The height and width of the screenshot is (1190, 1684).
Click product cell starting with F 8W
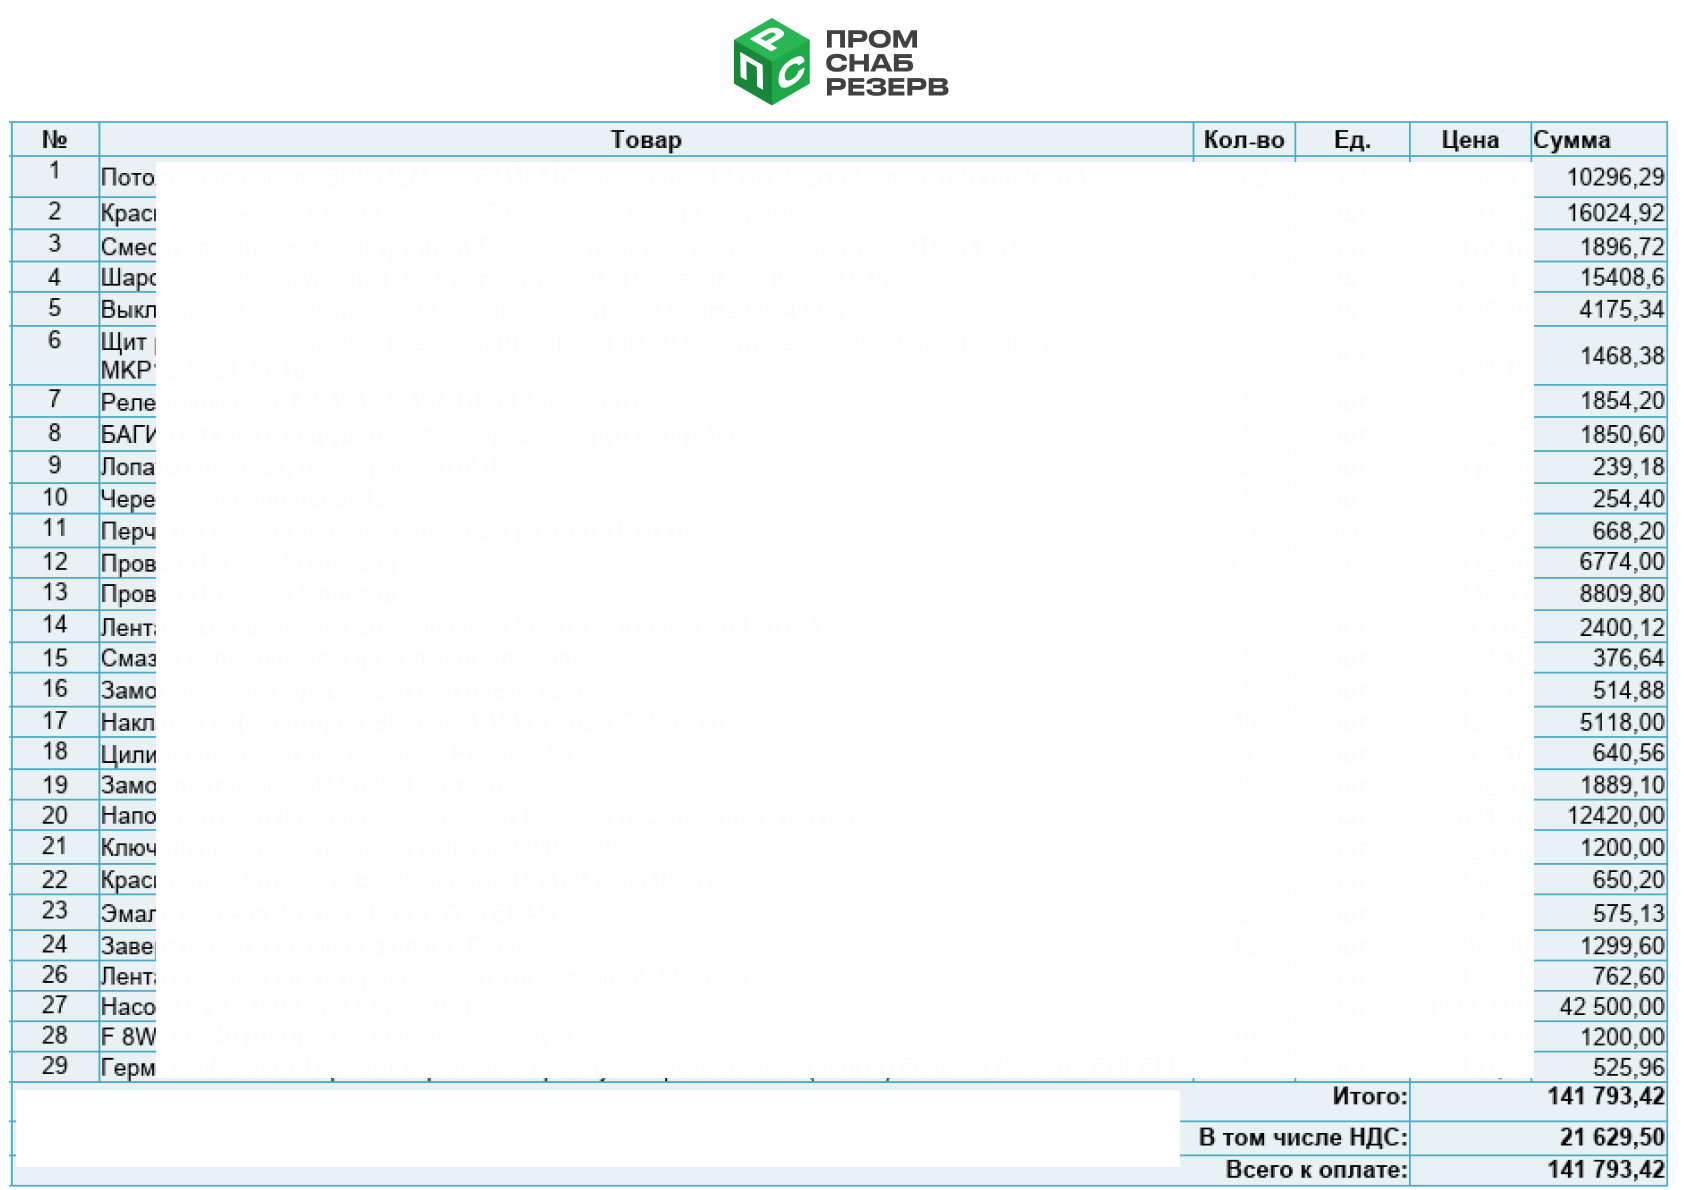coord(646,1037)
